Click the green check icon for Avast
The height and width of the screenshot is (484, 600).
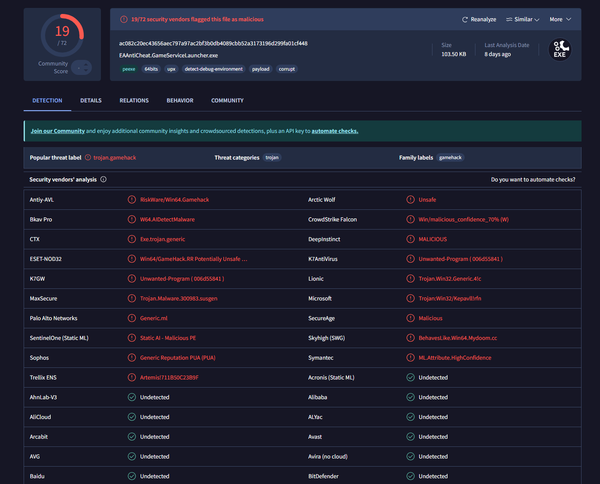[411, 437]
